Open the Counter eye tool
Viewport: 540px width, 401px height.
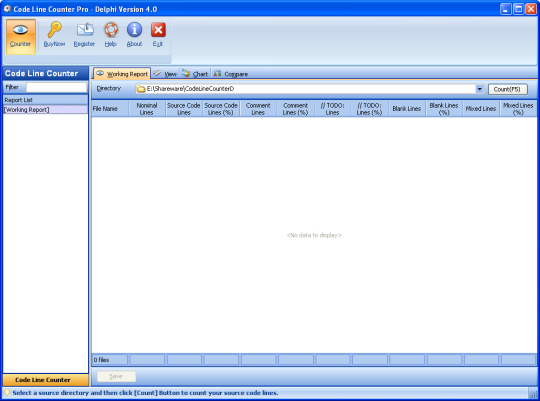coord(20,36)
